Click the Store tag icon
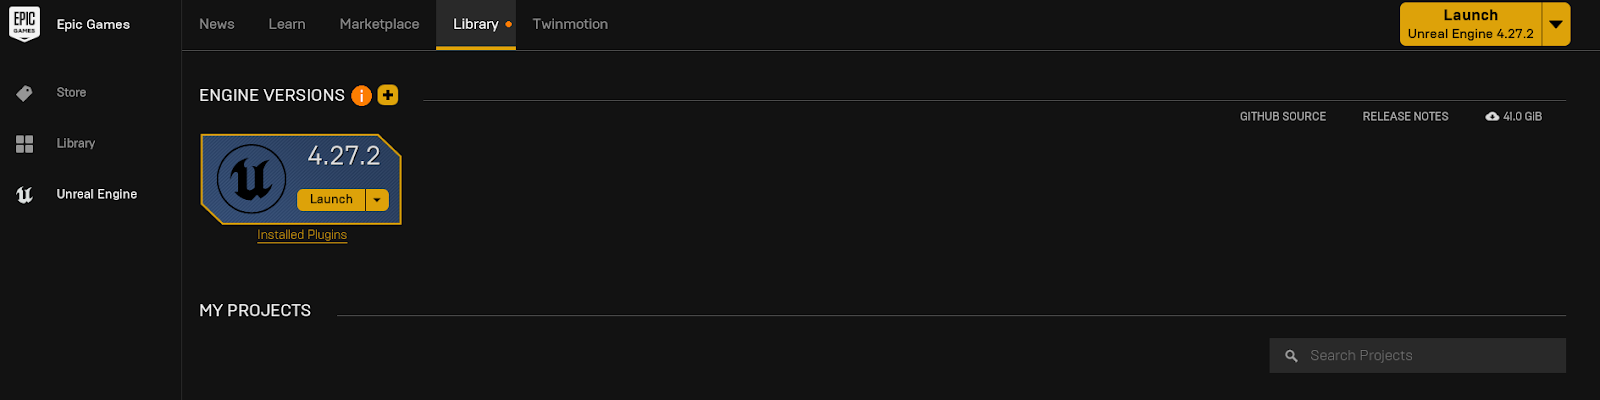The height and width of the screenshot is (400, 1600). click(x=25, y=93)
